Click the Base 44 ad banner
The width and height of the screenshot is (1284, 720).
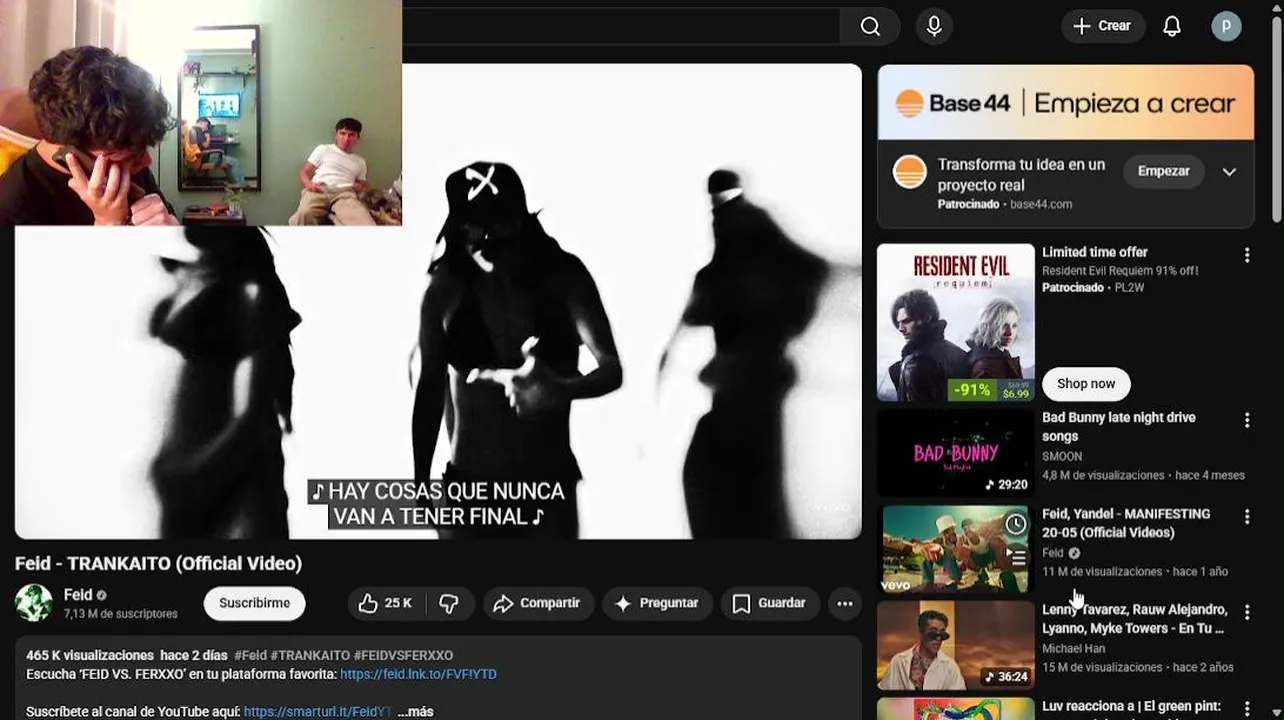coord(1065,102)
